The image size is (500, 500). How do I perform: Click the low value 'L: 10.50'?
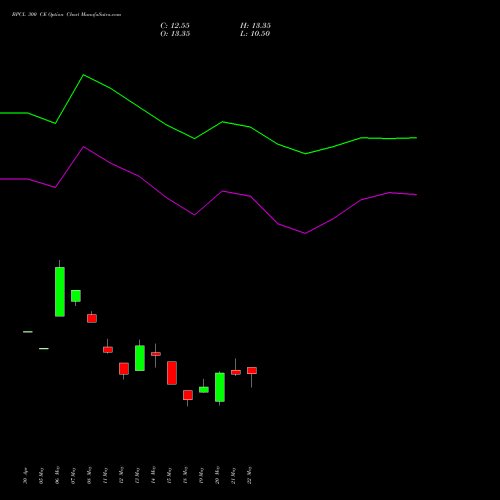(255, 34)
